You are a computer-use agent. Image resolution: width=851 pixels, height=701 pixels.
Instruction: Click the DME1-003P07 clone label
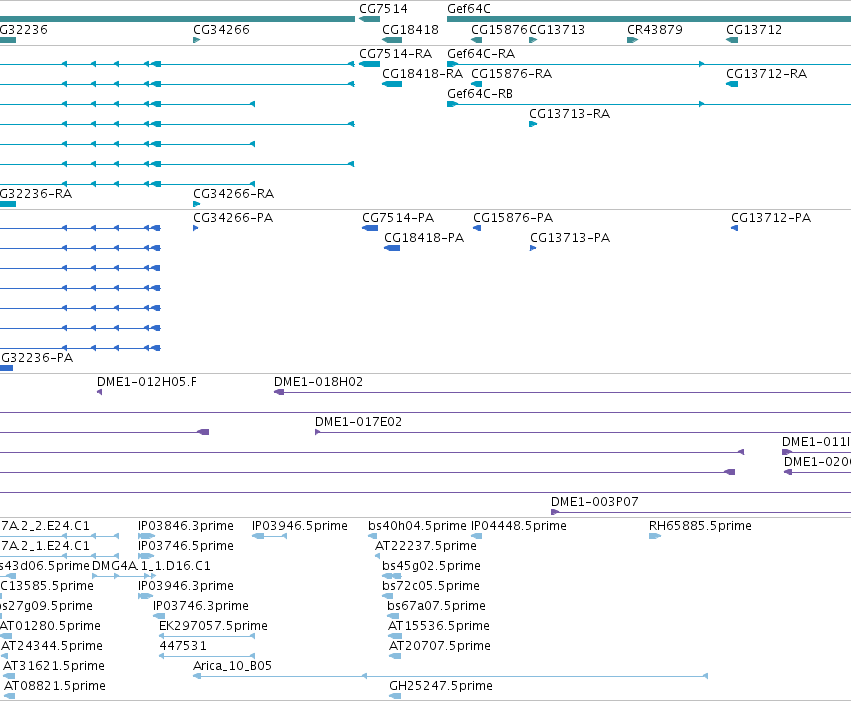click(x=594, y=502)
